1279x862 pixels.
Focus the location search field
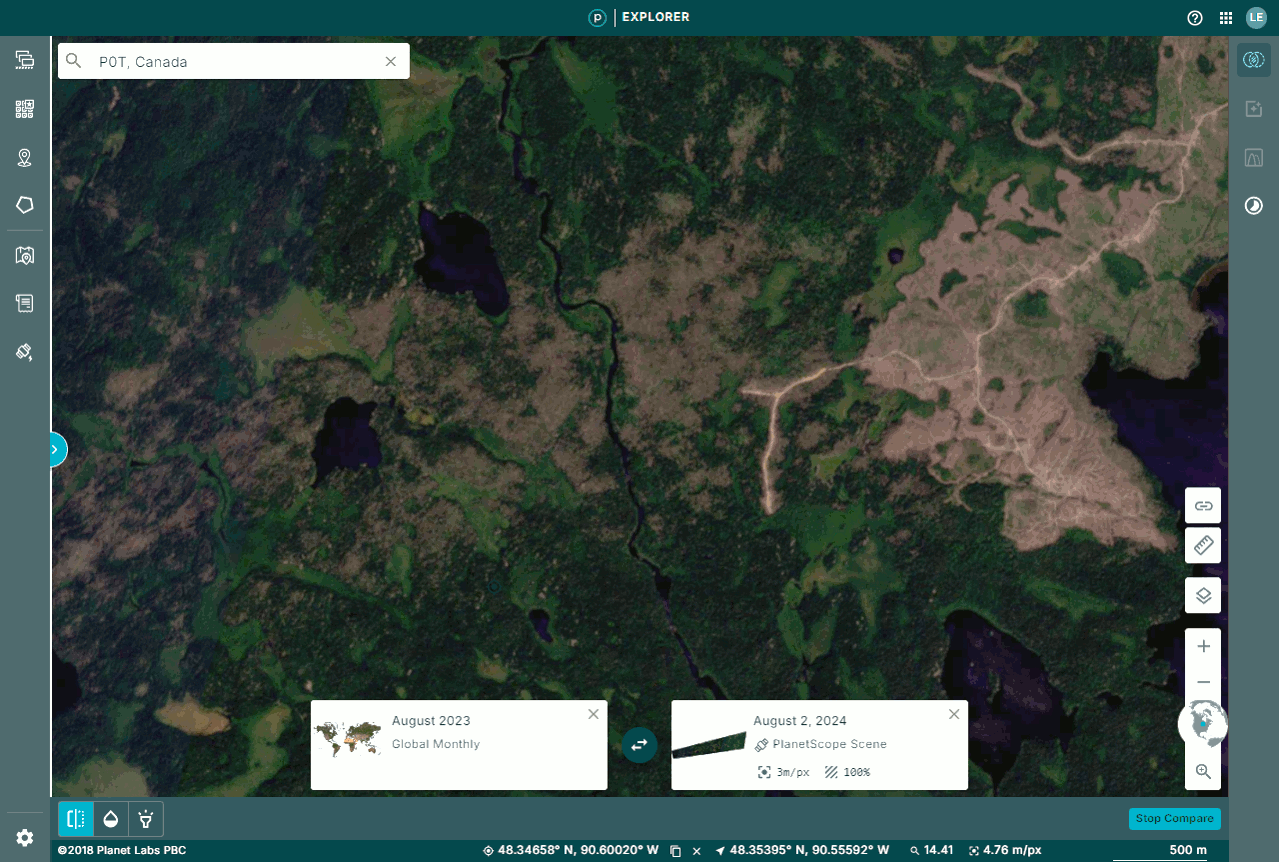pos(234,61)
